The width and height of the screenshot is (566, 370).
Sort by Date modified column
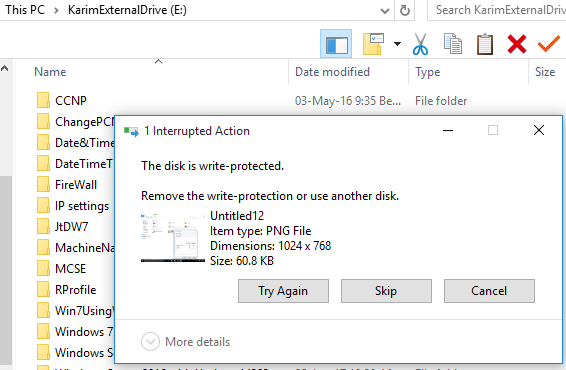pos(332,72)
